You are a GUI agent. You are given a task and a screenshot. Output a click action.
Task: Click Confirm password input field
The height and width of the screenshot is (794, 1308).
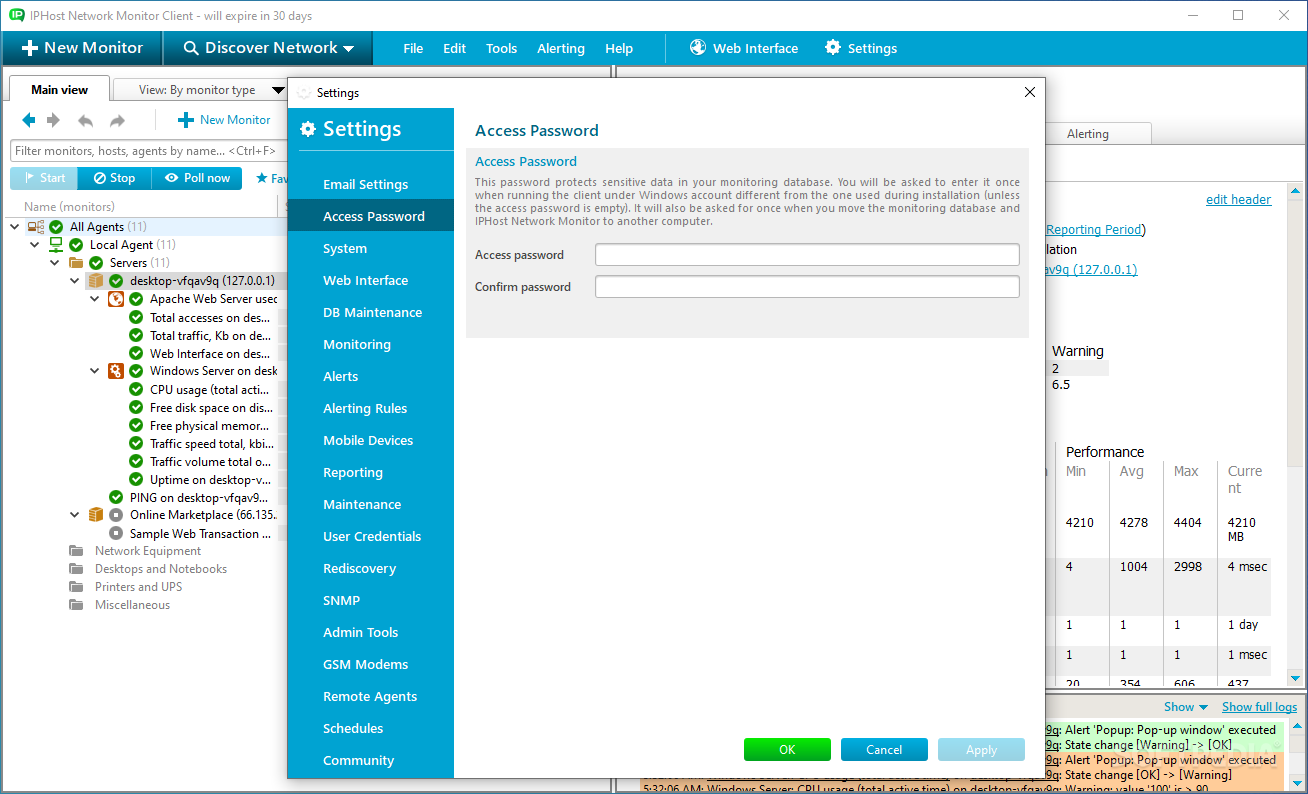pos(807,287)
